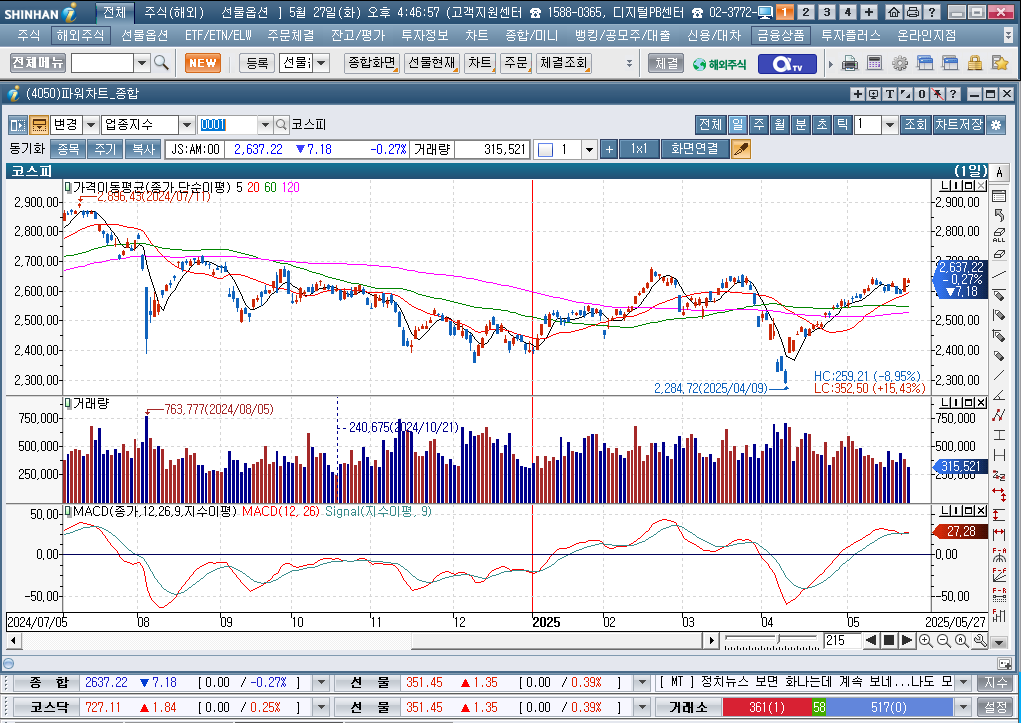Toggle the 주기 sync button
1021x723 pixels.
tap(105, 149)
